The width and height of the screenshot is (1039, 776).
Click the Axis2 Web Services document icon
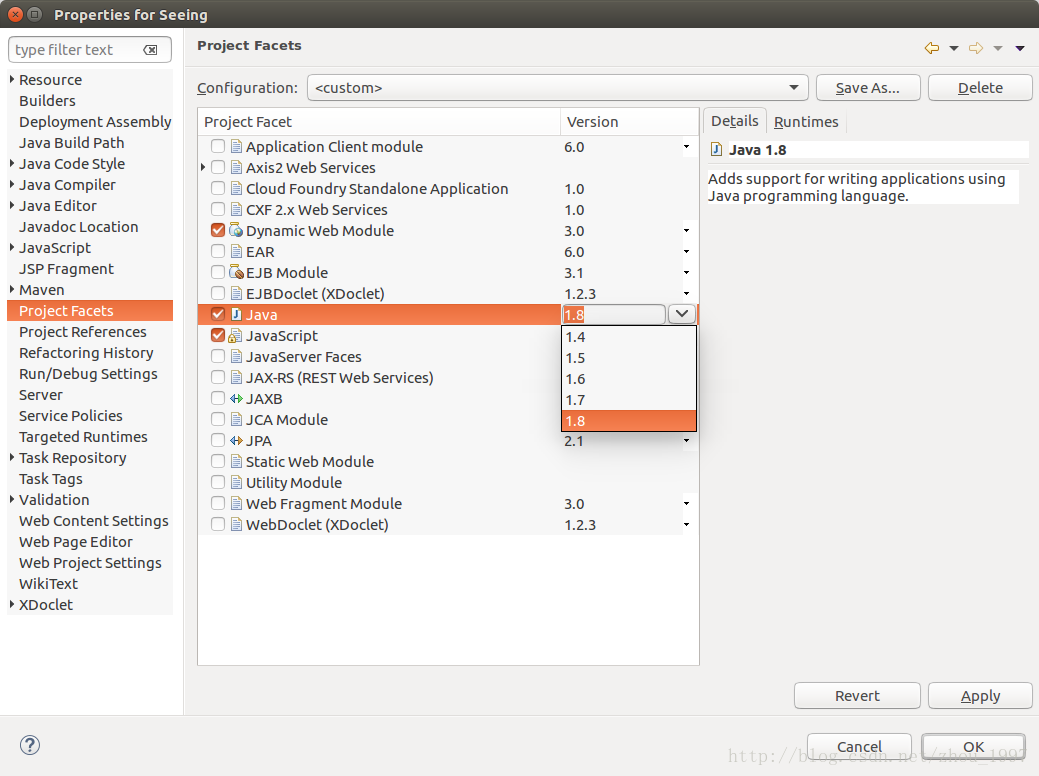pos(236,168)
